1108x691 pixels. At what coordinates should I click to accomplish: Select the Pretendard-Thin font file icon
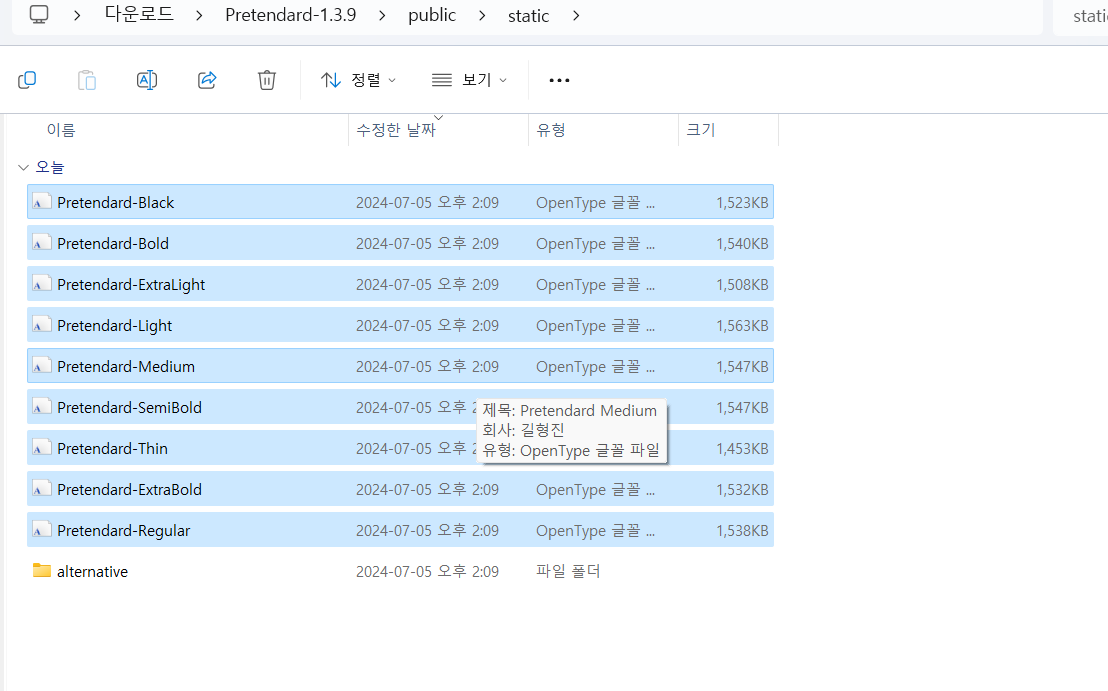(x=42, y=448)
